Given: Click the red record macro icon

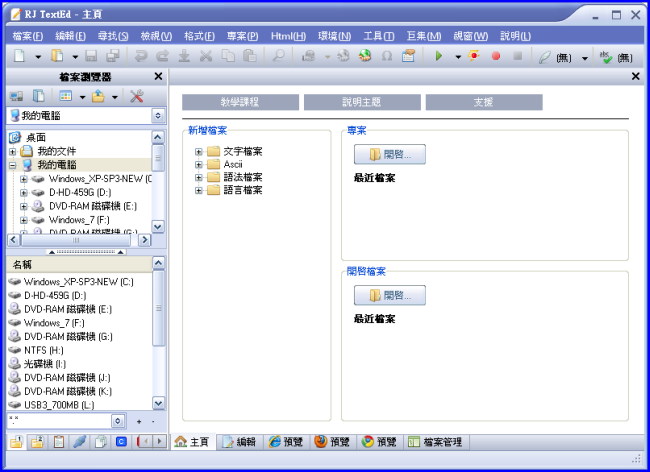Looking at the screenshot, I should [496, 57].
